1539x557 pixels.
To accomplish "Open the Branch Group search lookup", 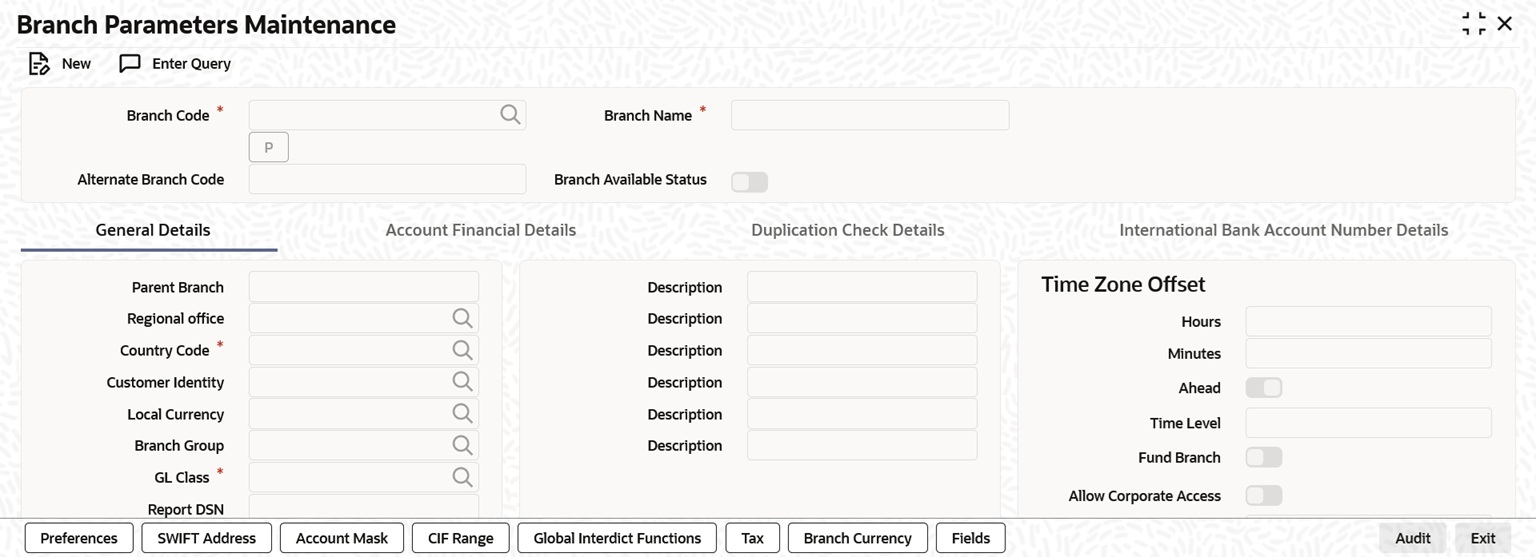I will coord(462,445).
